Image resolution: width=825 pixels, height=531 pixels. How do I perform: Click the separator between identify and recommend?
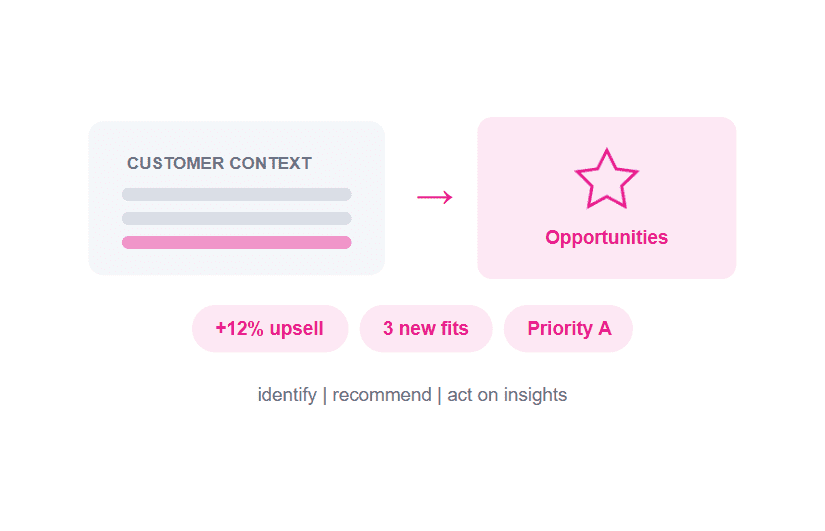pos(325,395)
